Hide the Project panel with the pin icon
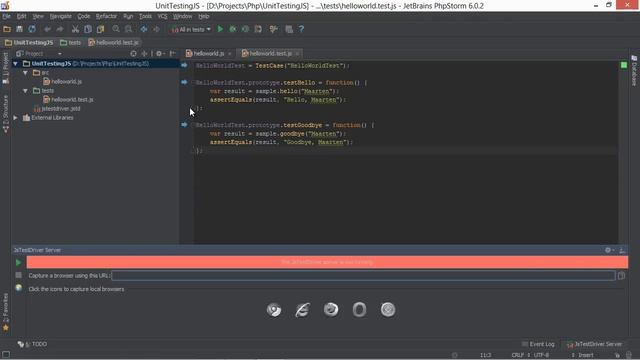 click(173, 53)
